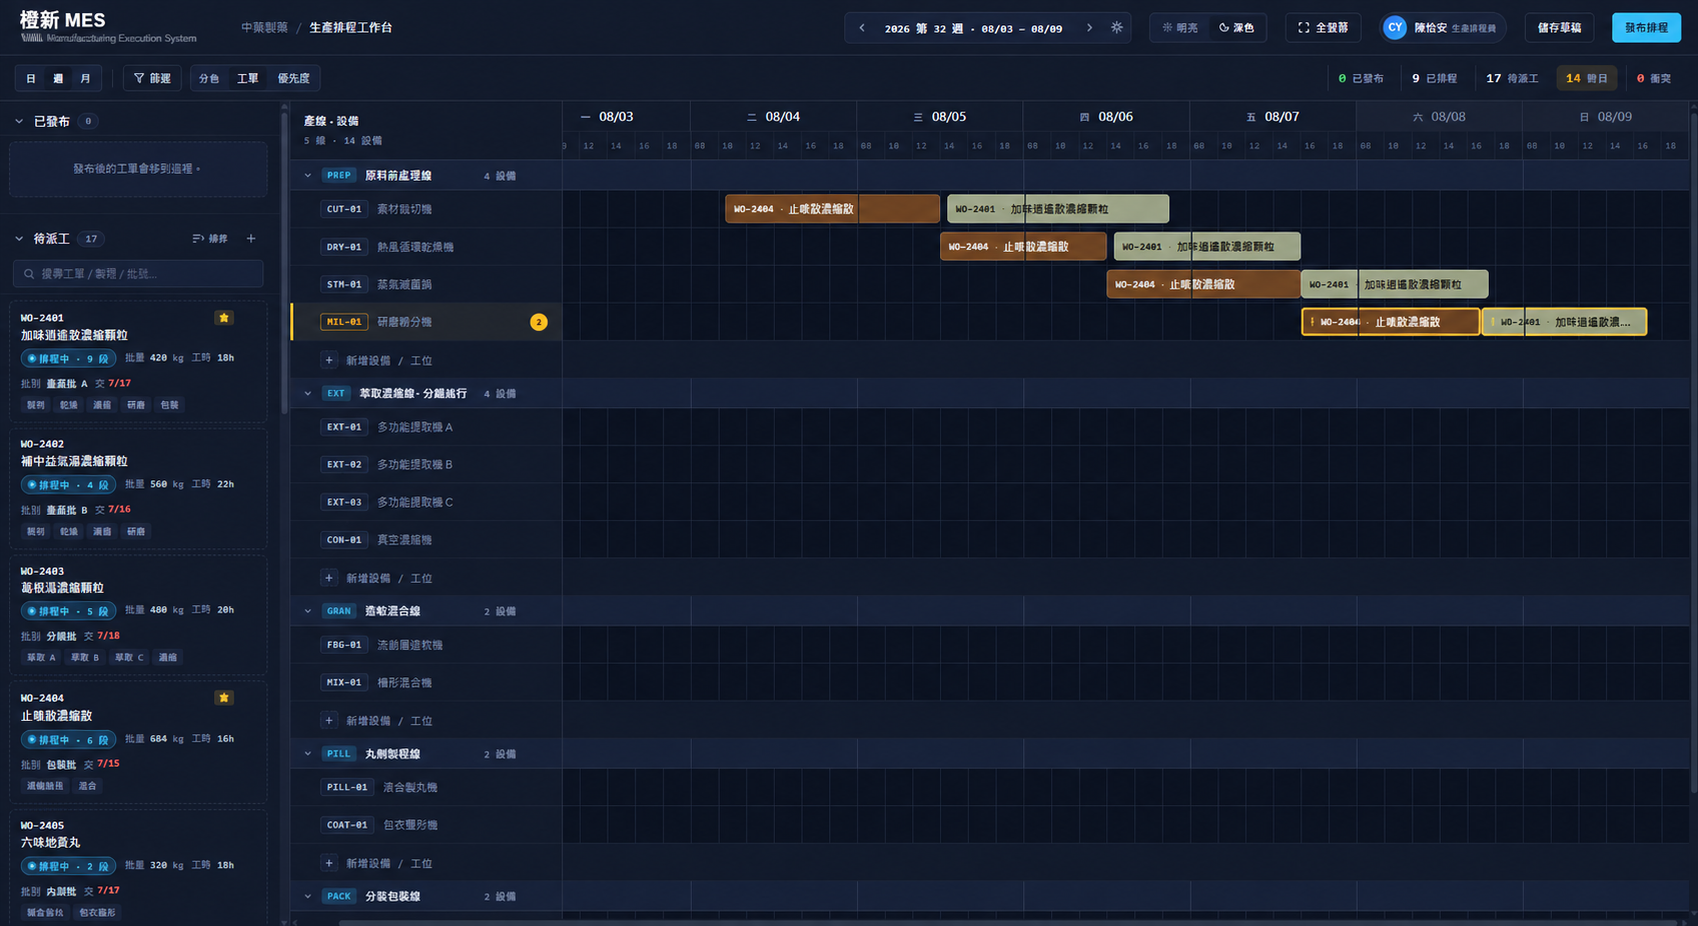Collapse the PREP 原料前處理線 group
This screenshot has width=1698, height=926.
[x=308, y=176]
